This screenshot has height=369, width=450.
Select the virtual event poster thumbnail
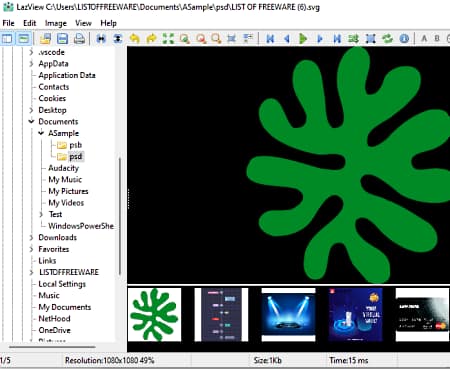pyautogui.click(x=355, y=315)
